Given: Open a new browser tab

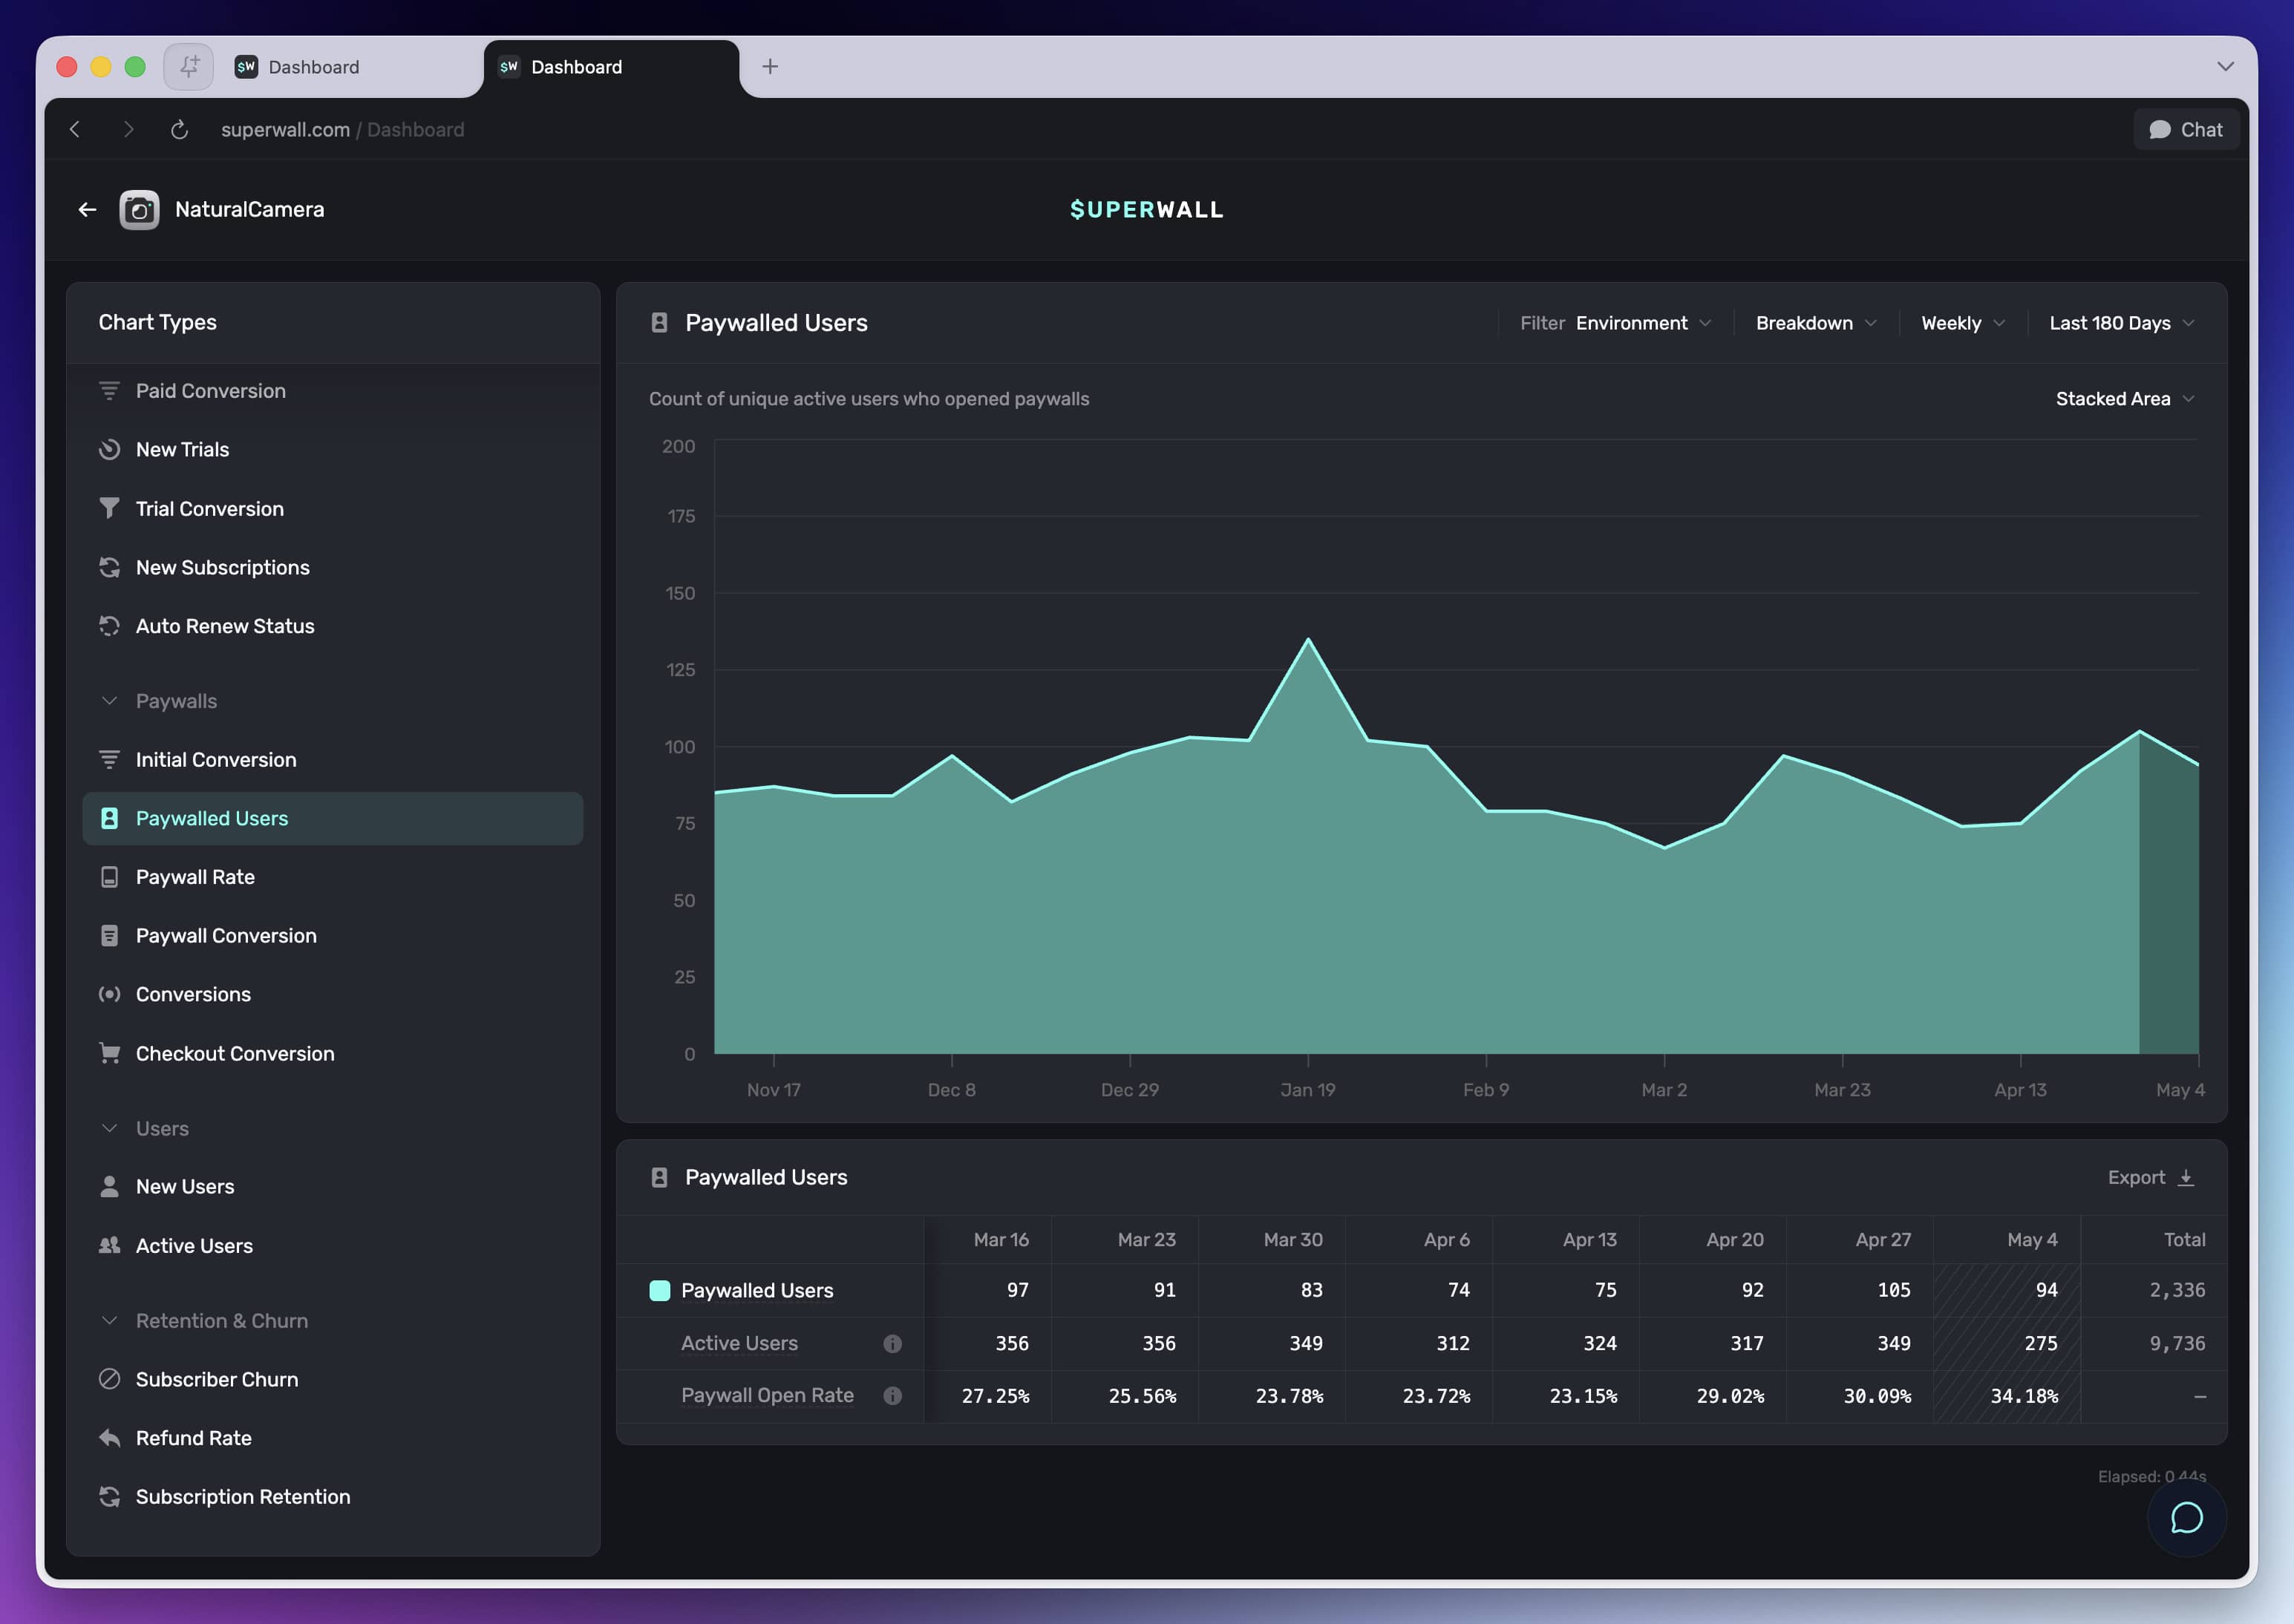Looking at the screenshot, I should click(x=770, y=67).
